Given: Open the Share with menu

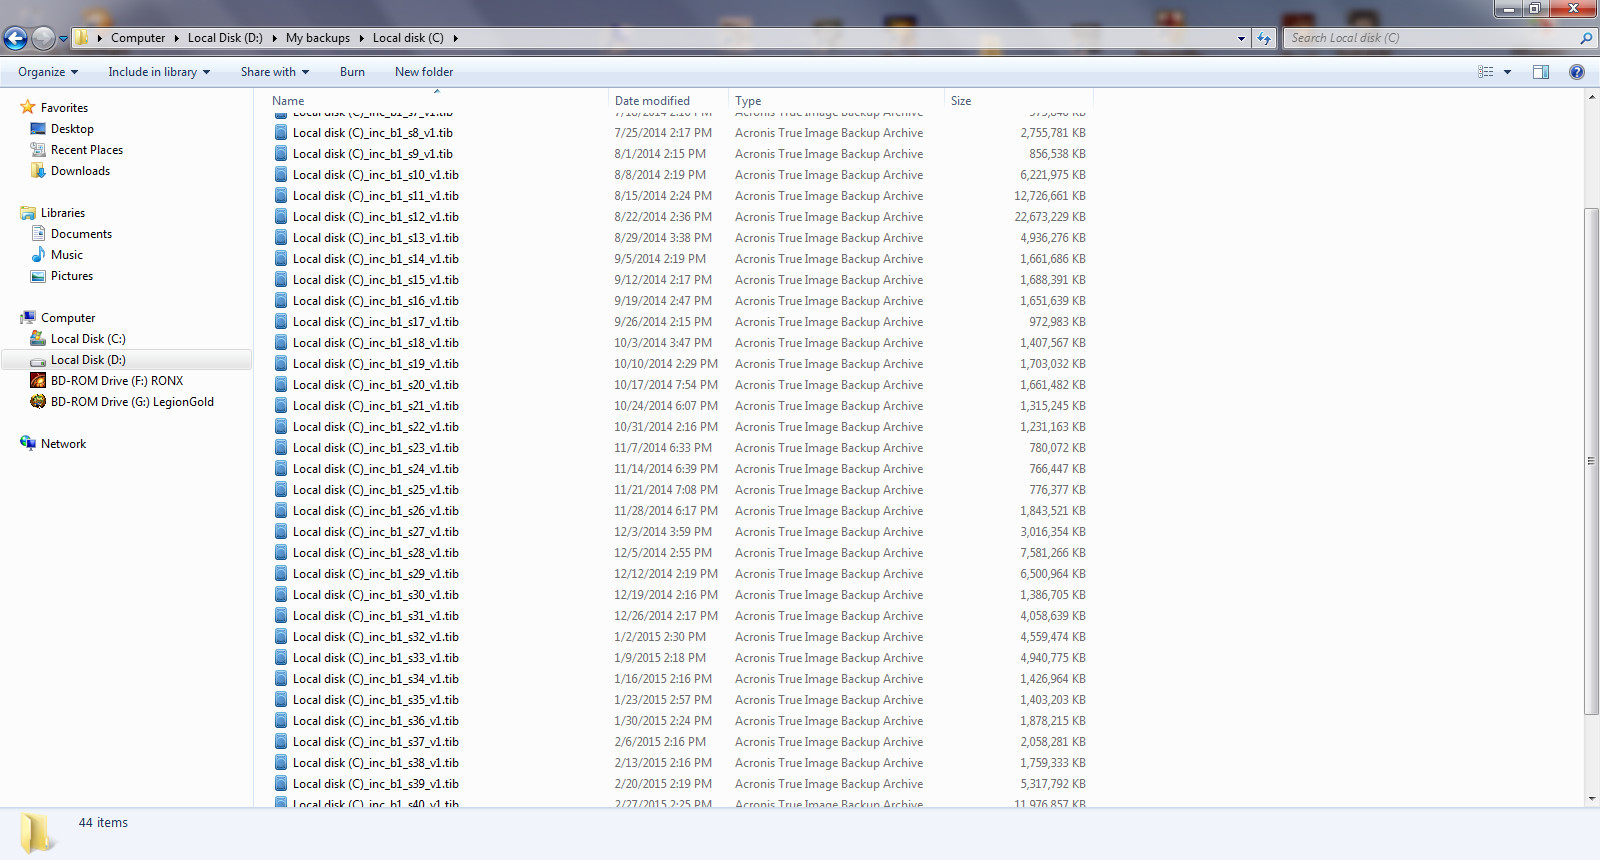Looking at the screenshot, I should 275,72.
